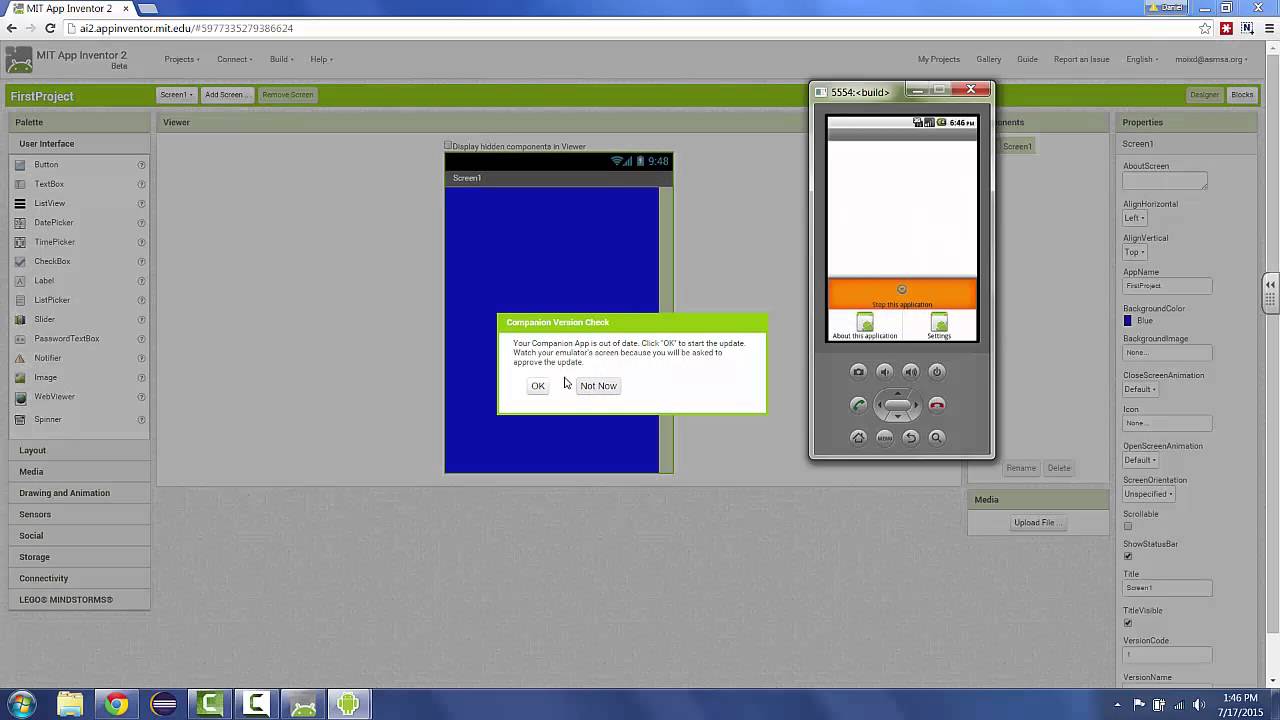The image size is (1280, 720).
Task: Expand the Drawing and Animation section
Action: (x=79, y=493)
